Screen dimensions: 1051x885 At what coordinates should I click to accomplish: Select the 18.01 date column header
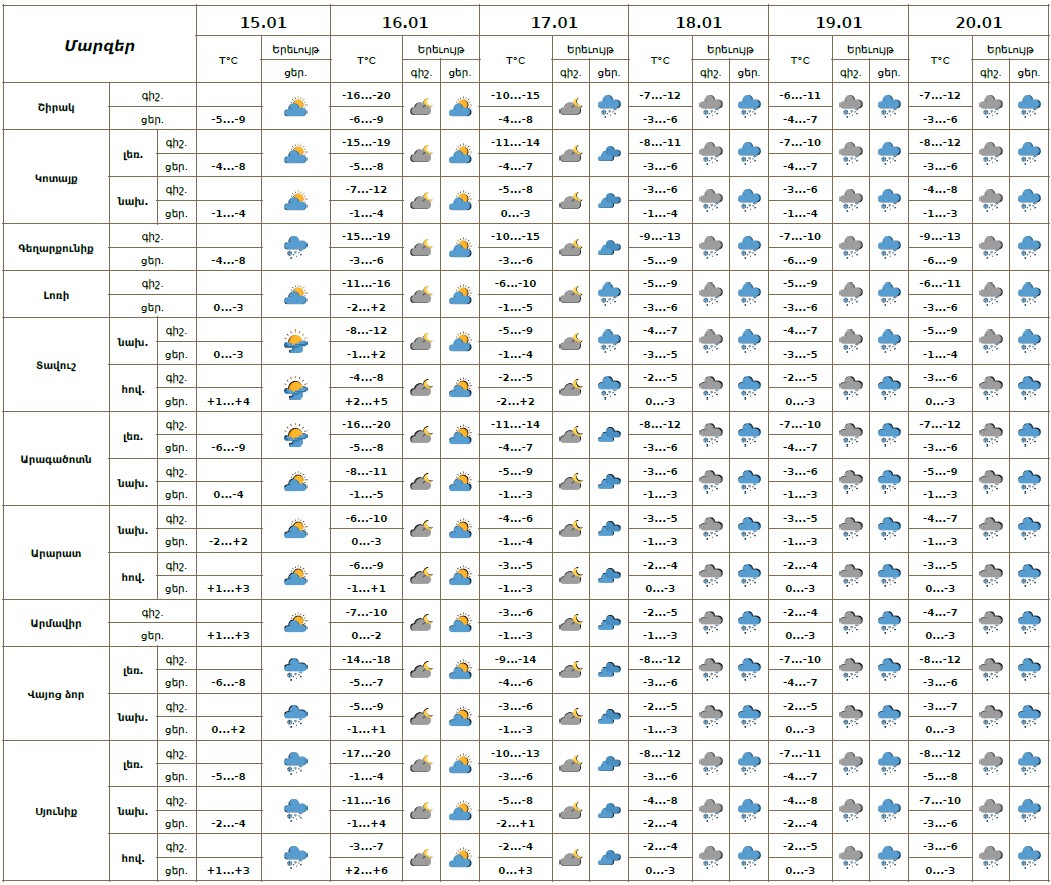click(698, 22)
